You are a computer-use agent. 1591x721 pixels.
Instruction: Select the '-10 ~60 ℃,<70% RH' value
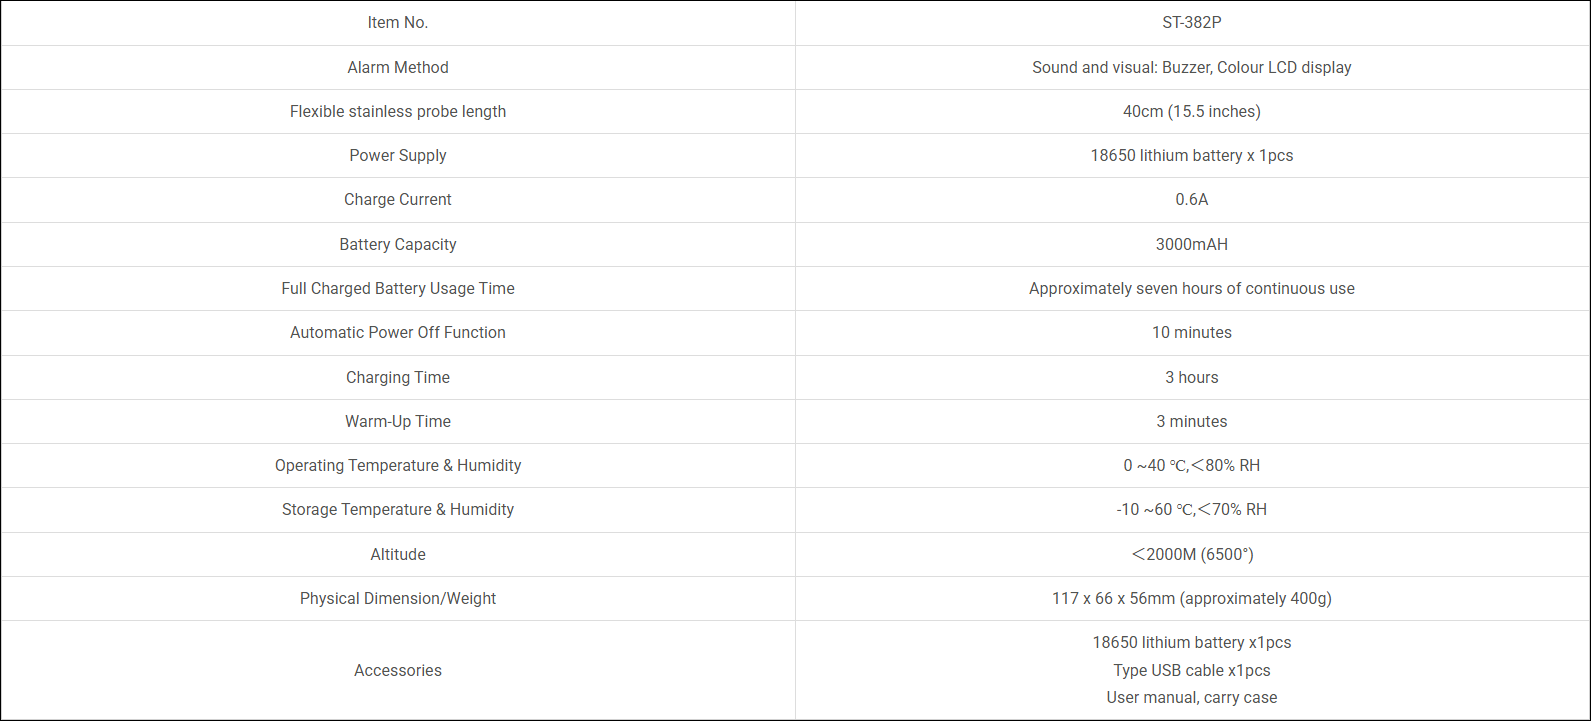(x=1191, y=509)
